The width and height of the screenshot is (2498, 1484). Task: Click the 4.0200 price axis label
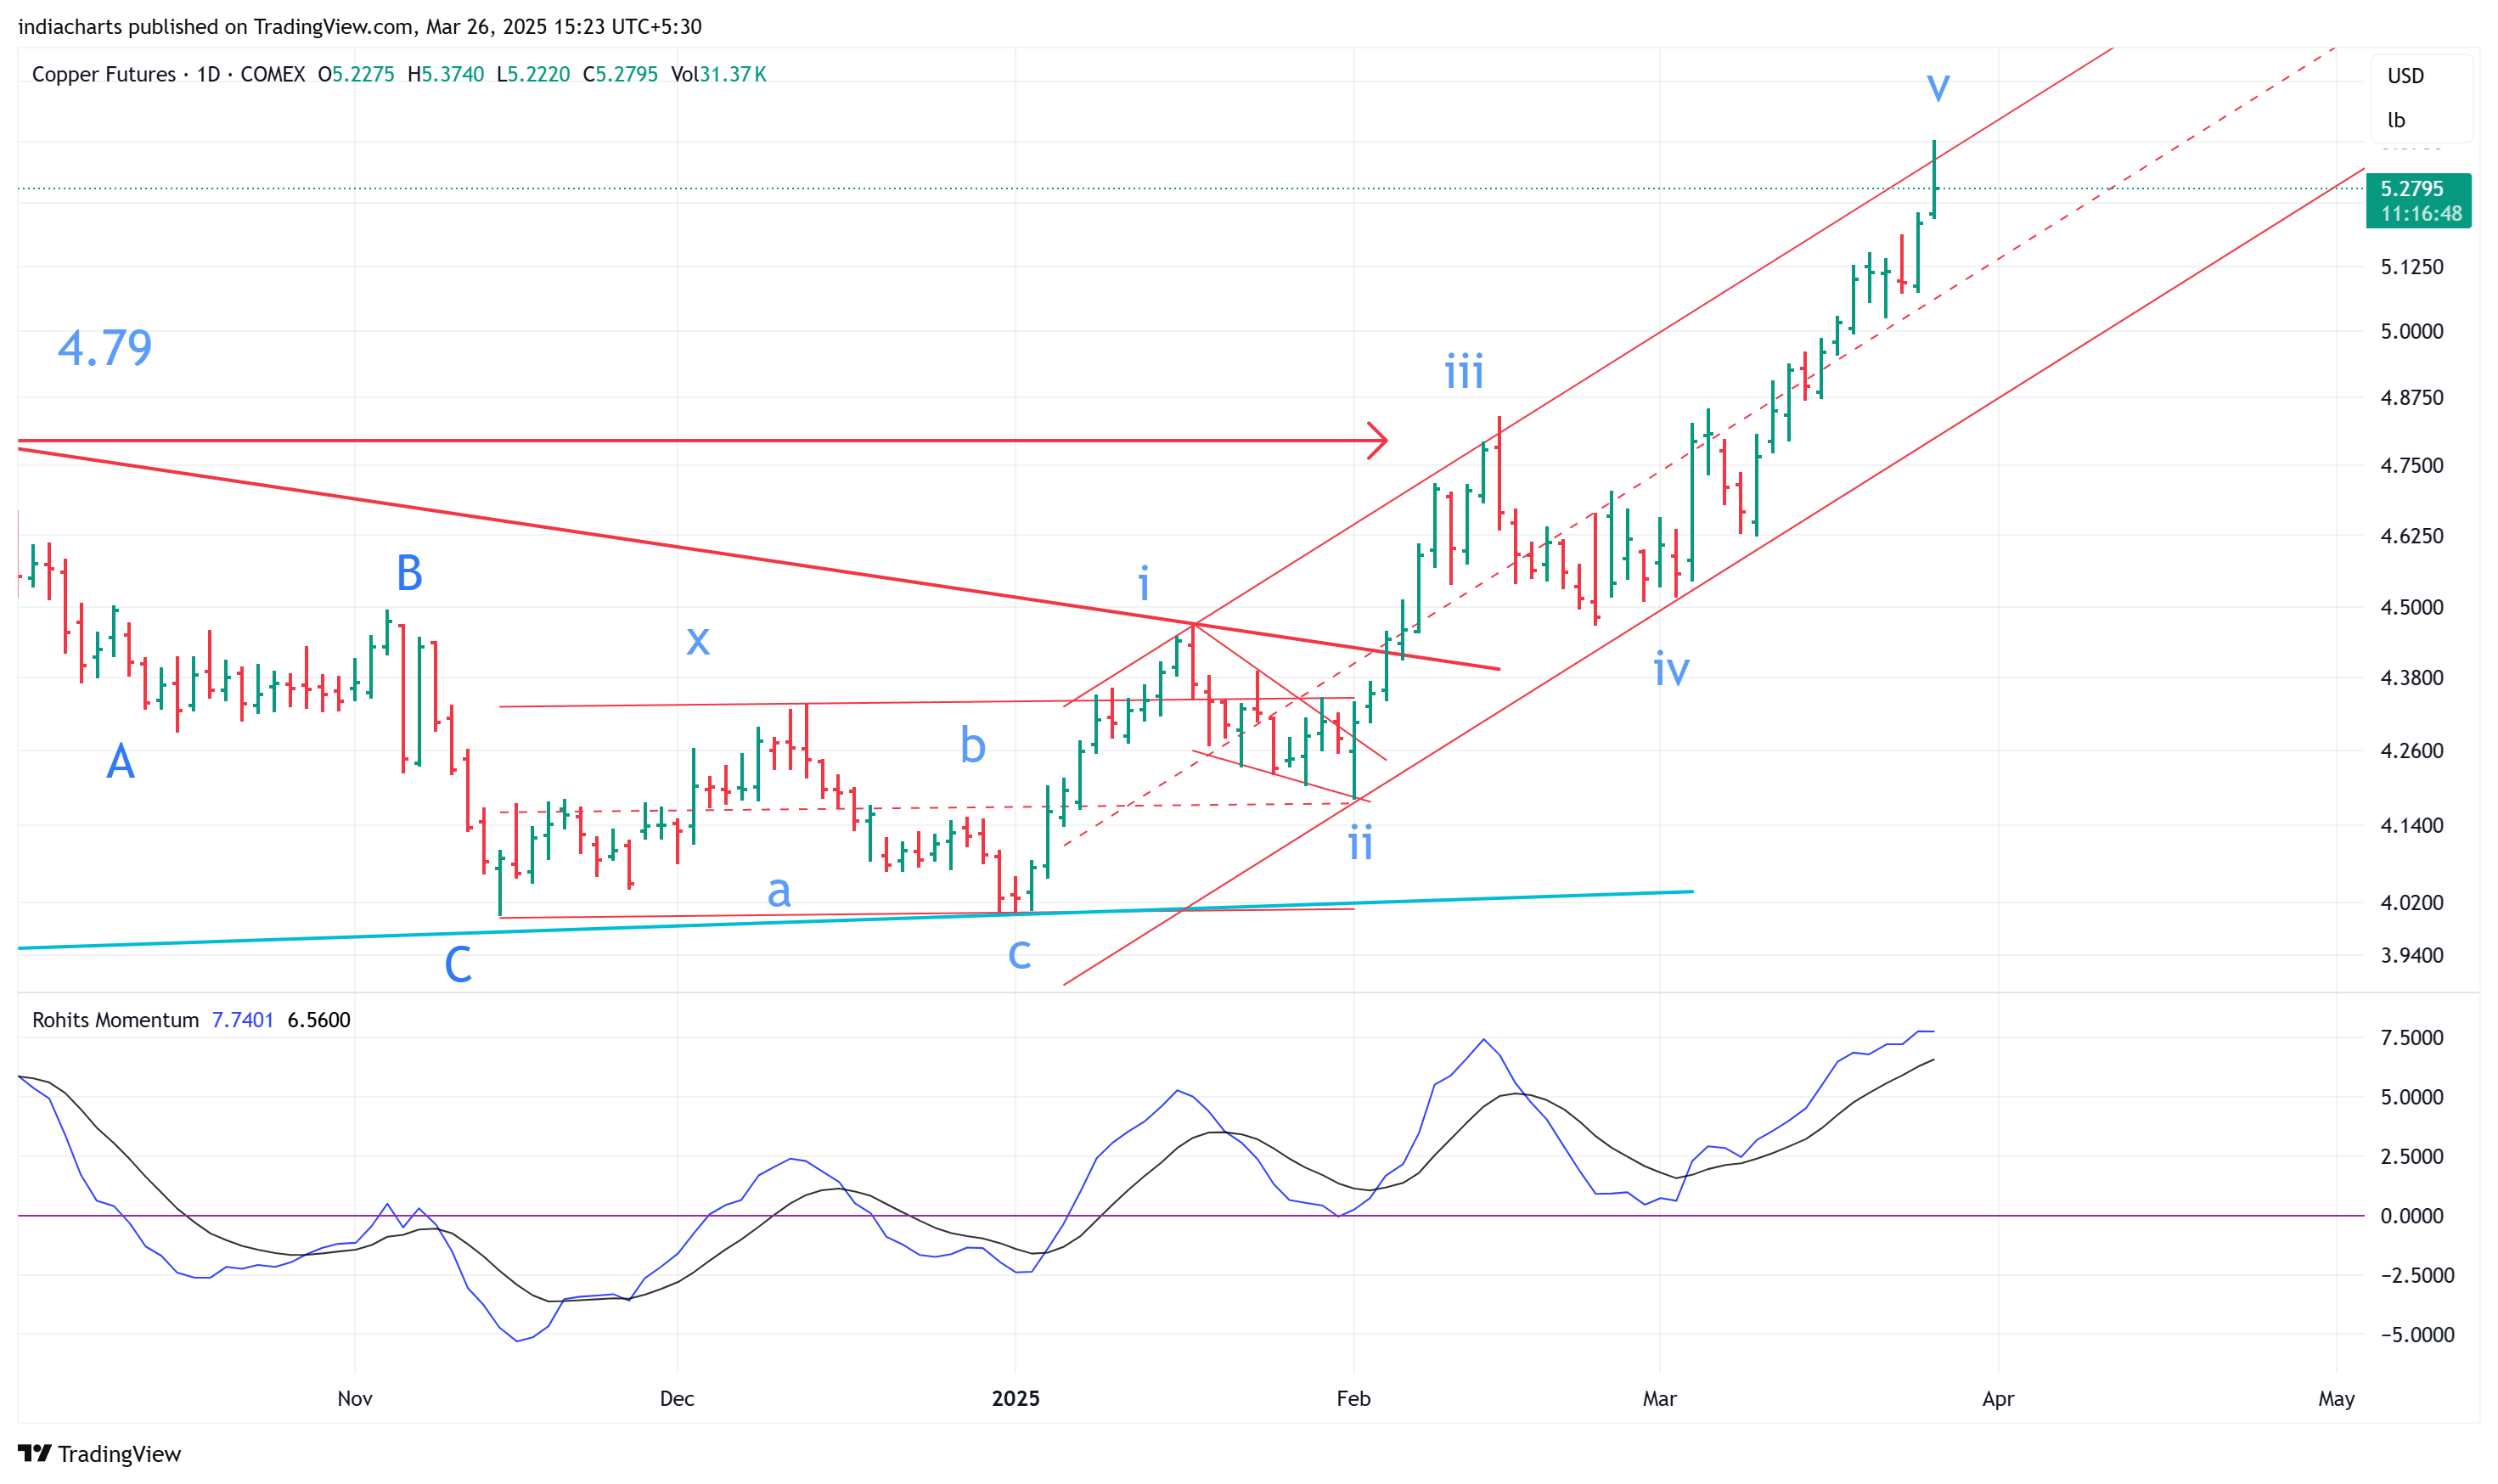(x=2412, y=902)
